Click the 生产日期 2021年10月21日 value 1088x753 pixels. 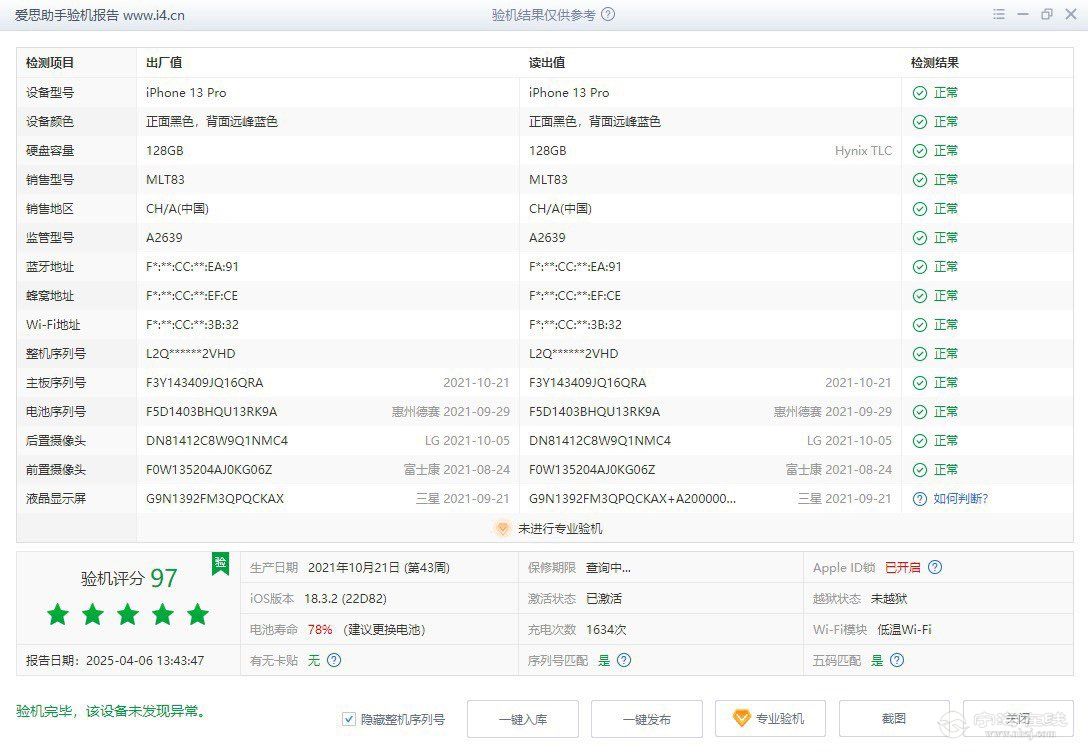click(x=379, y=568)
